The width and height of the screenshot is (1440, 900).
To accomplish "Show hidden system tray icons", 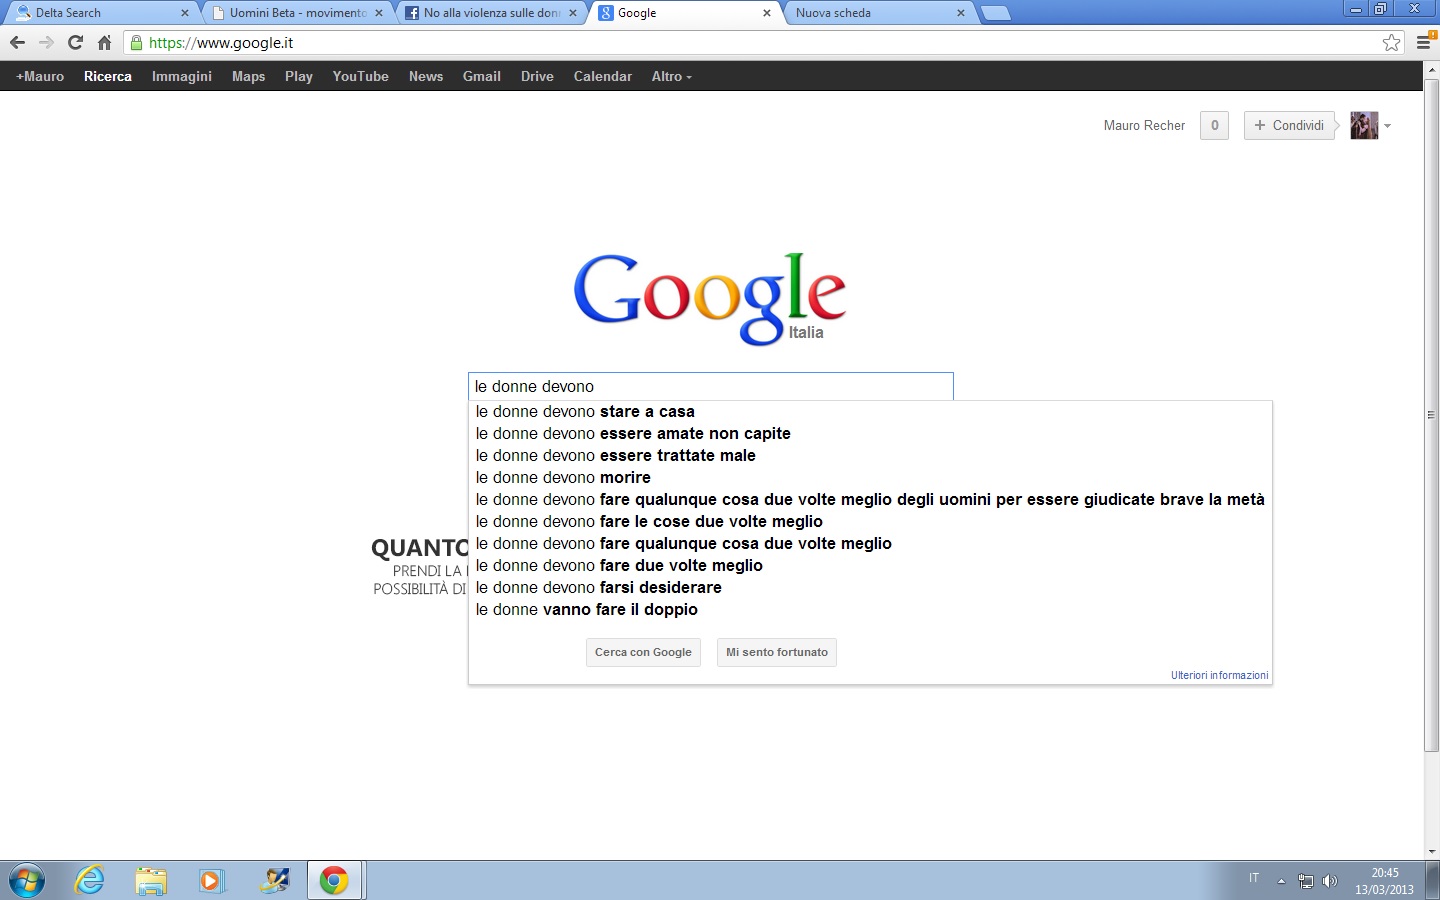I will tap(1281, 881).
